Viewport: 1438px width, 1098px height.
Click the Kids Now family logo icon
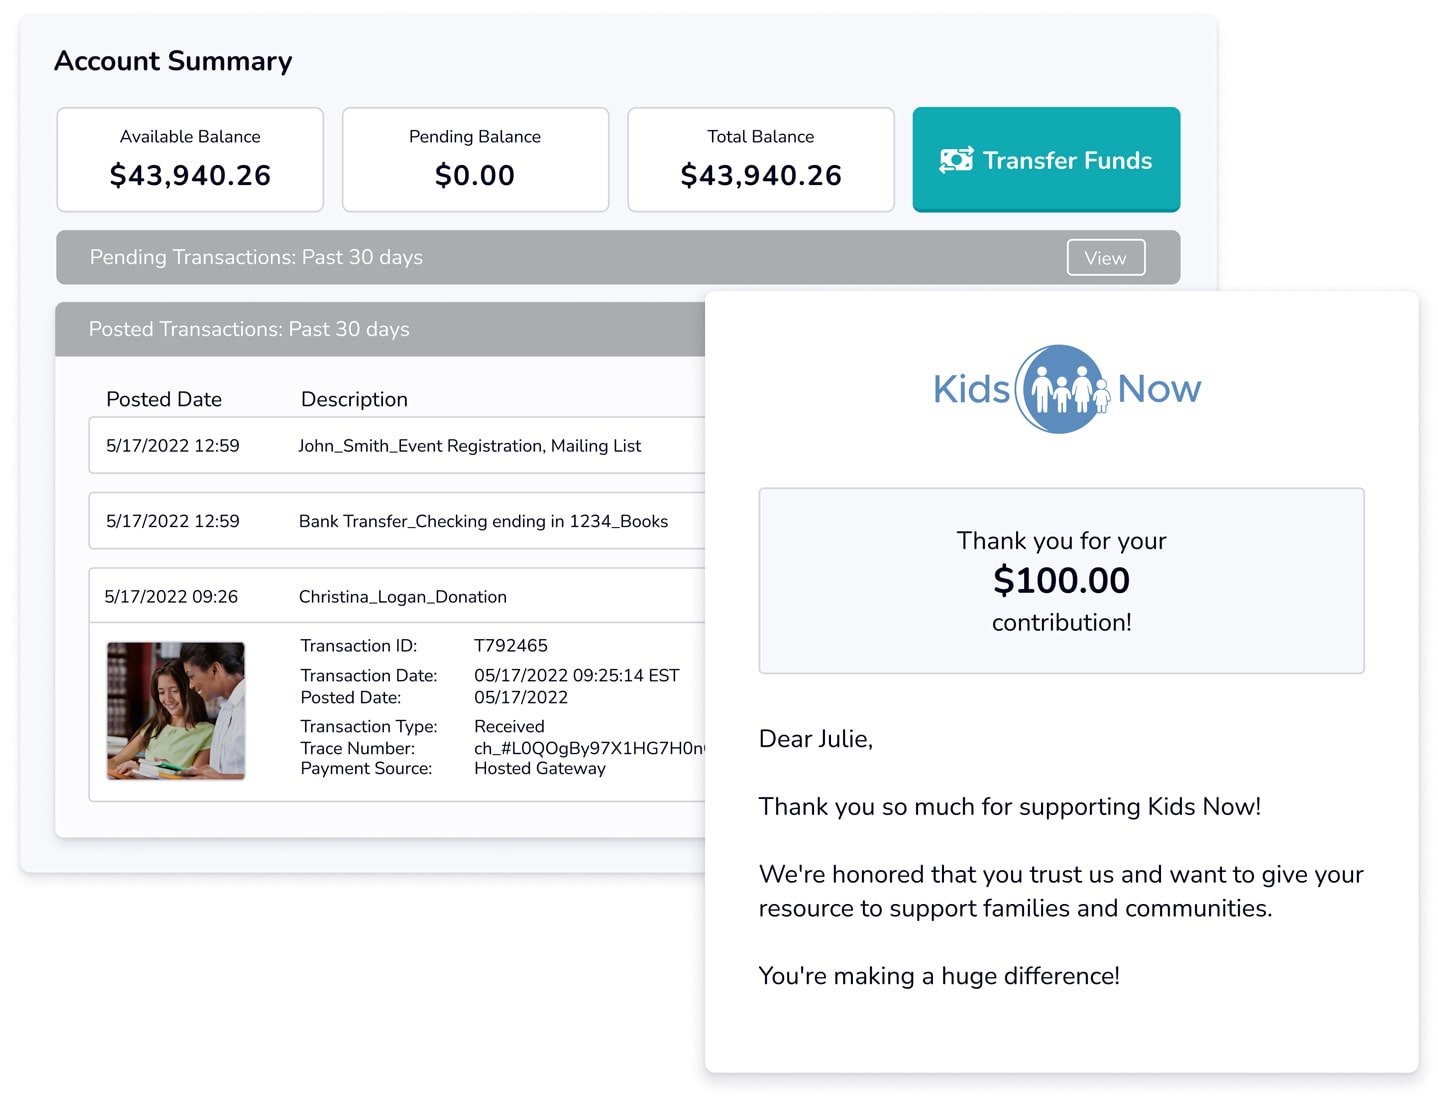click(x=1062, y=389)
